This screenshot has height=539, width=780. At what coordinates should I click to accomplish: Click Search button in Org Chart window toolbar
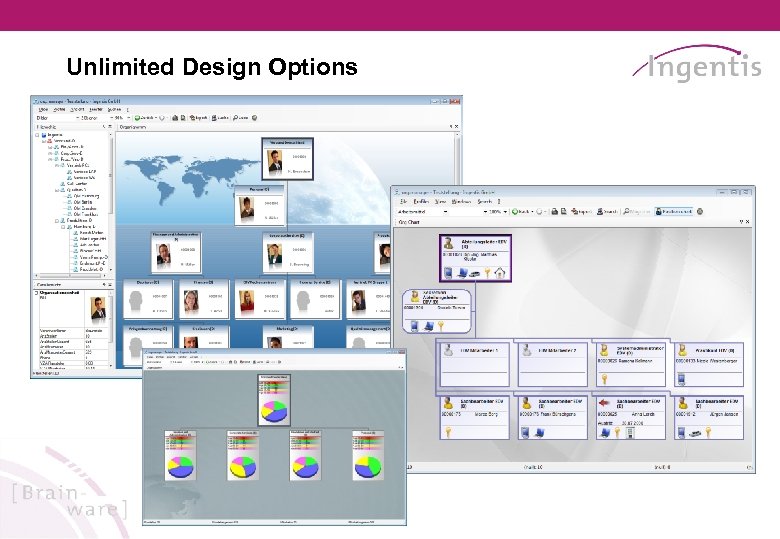point(607,211)
